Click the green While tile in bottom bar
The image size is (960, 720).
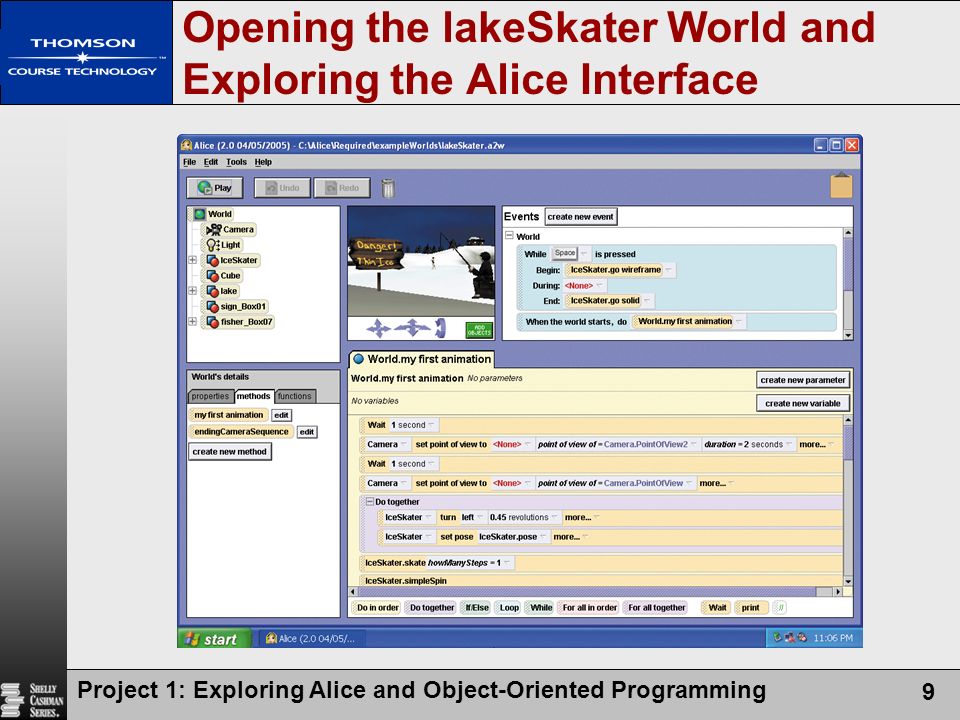click(541, 607)
